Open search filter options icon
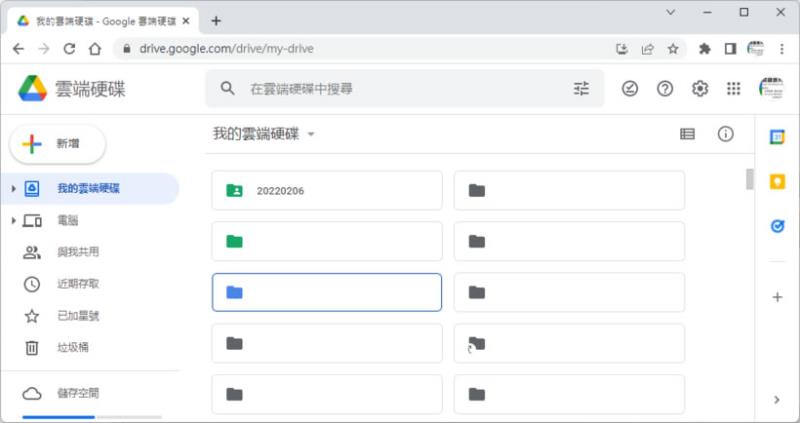This screenshot has width=800, height=423. 581,89
